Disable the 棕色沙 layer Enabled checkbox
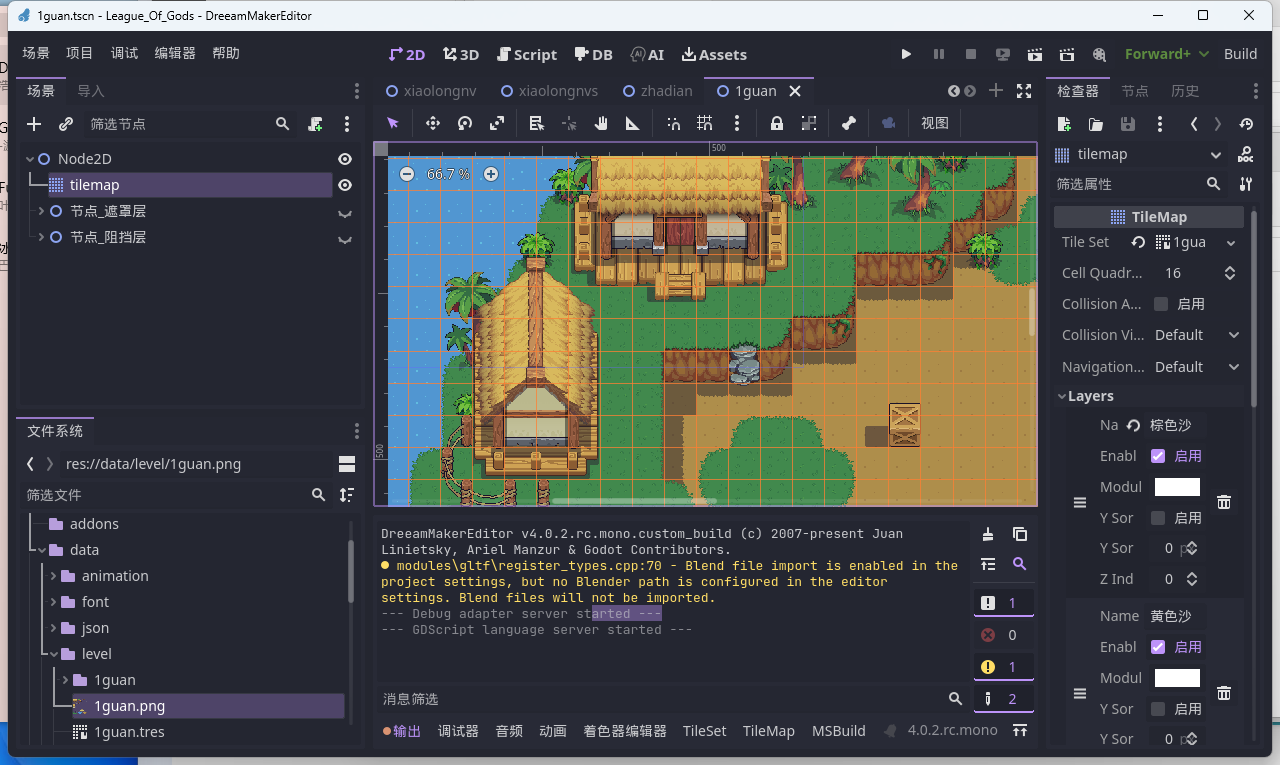The height and width of the screenshot is (765, 1280). point(1158,456)
